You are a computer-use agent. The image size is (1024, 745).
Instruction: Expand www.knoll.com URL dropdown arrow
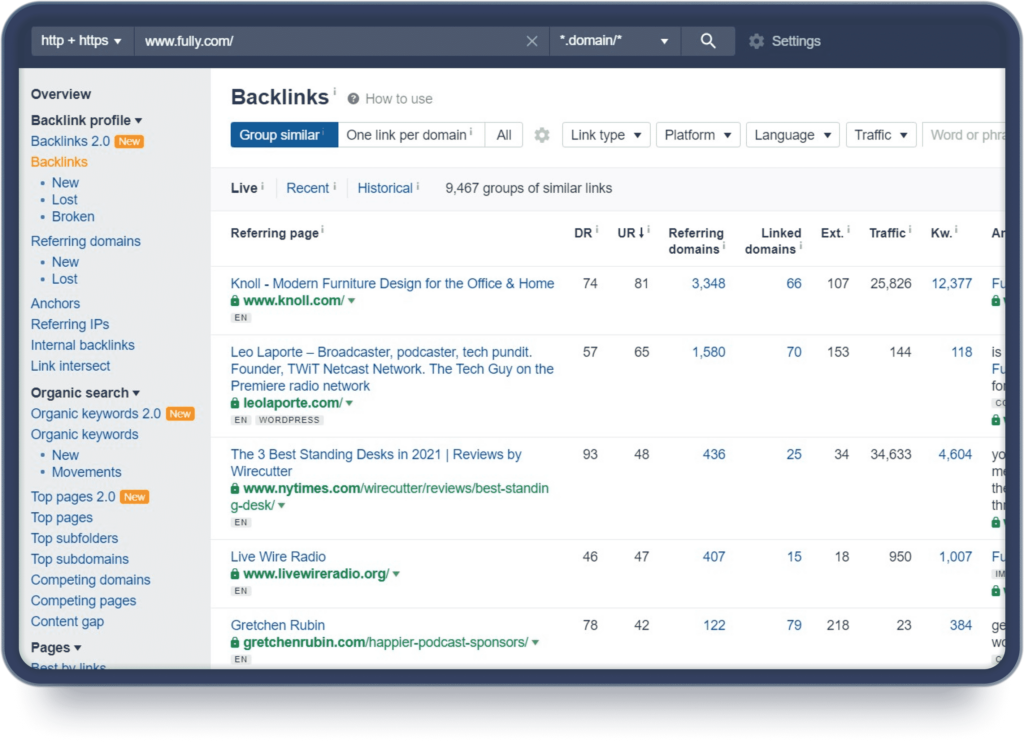click(352, 301)
